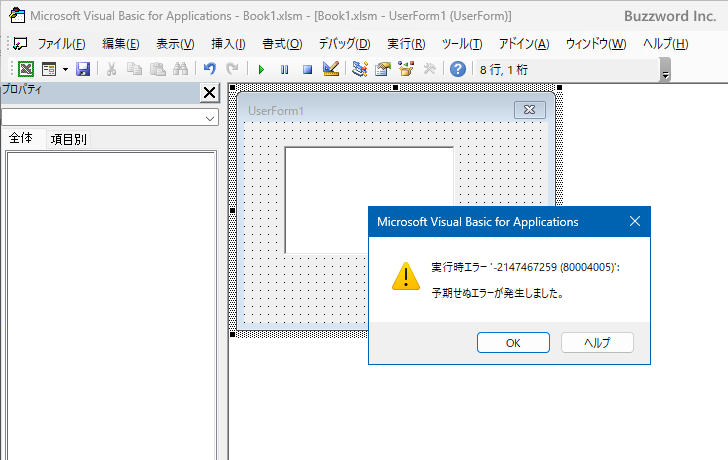
Task: Open the 編集(E) menu
Action: 121,44
